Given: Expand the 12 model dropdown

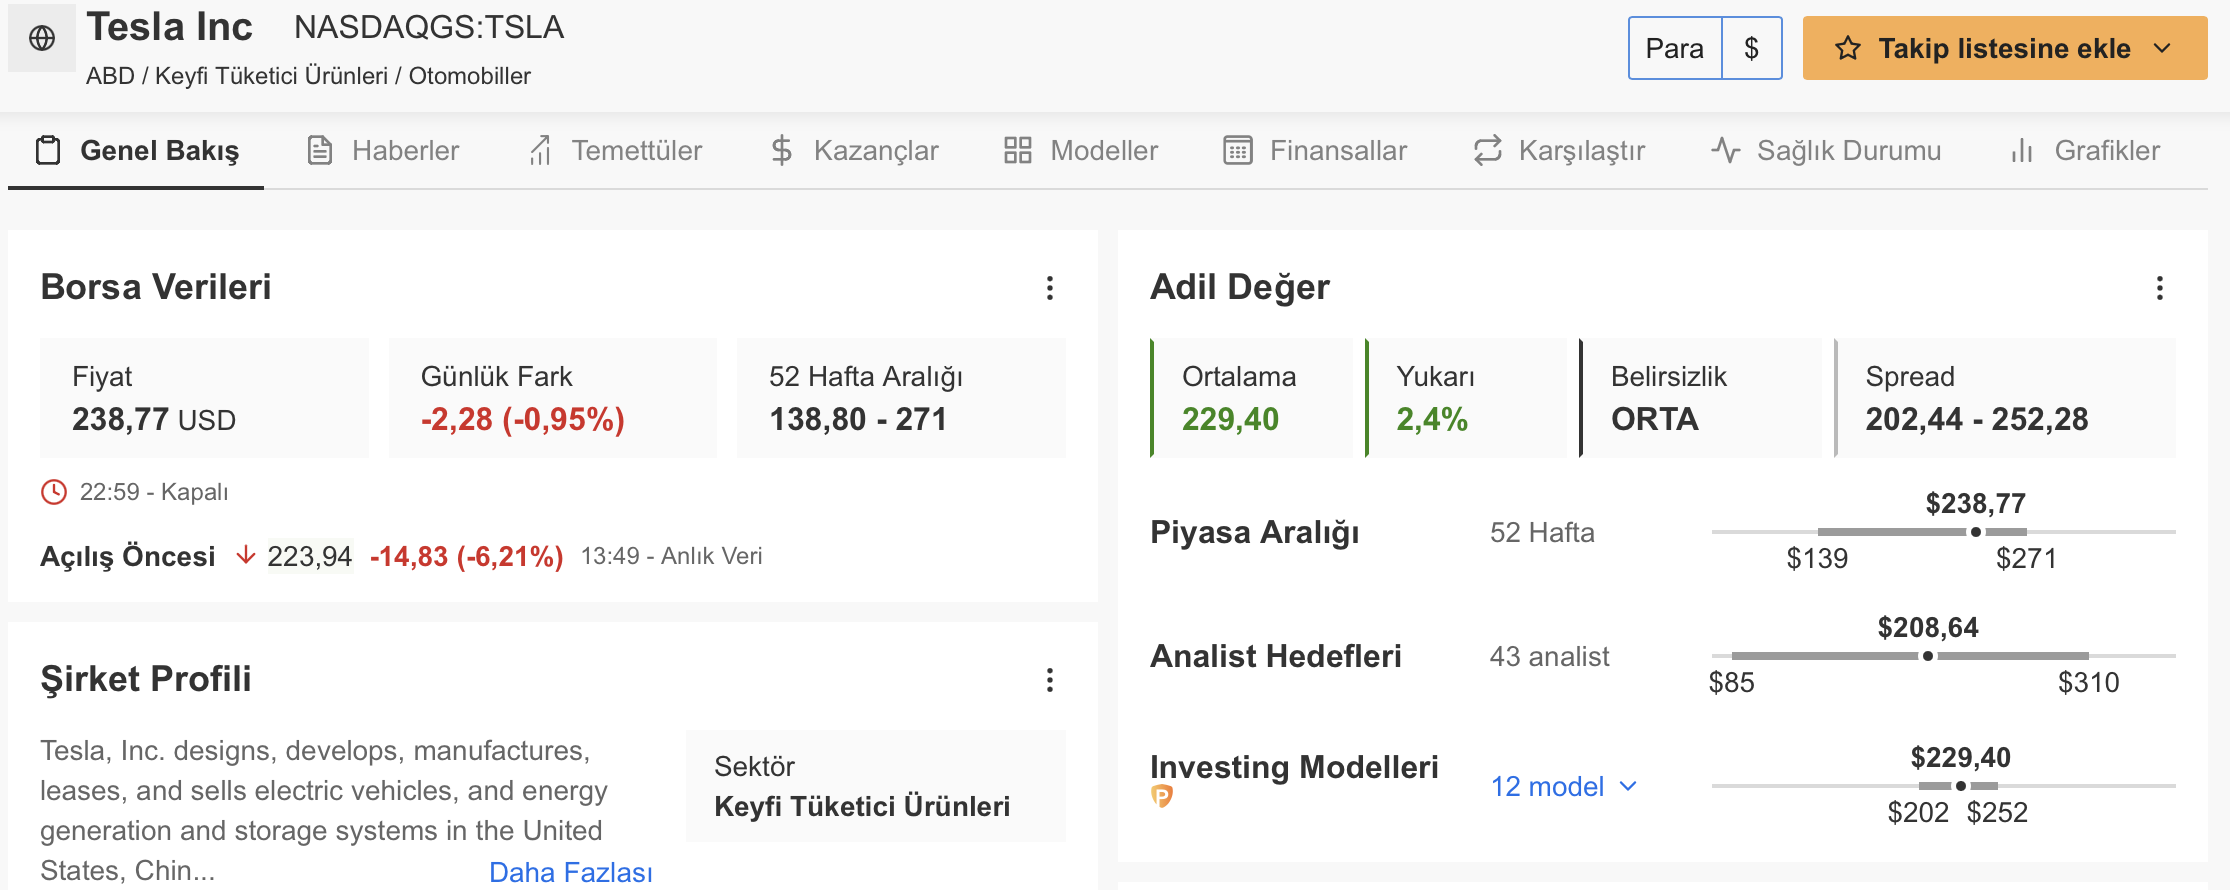Looking at the screenshot, I should point(1564,787).
